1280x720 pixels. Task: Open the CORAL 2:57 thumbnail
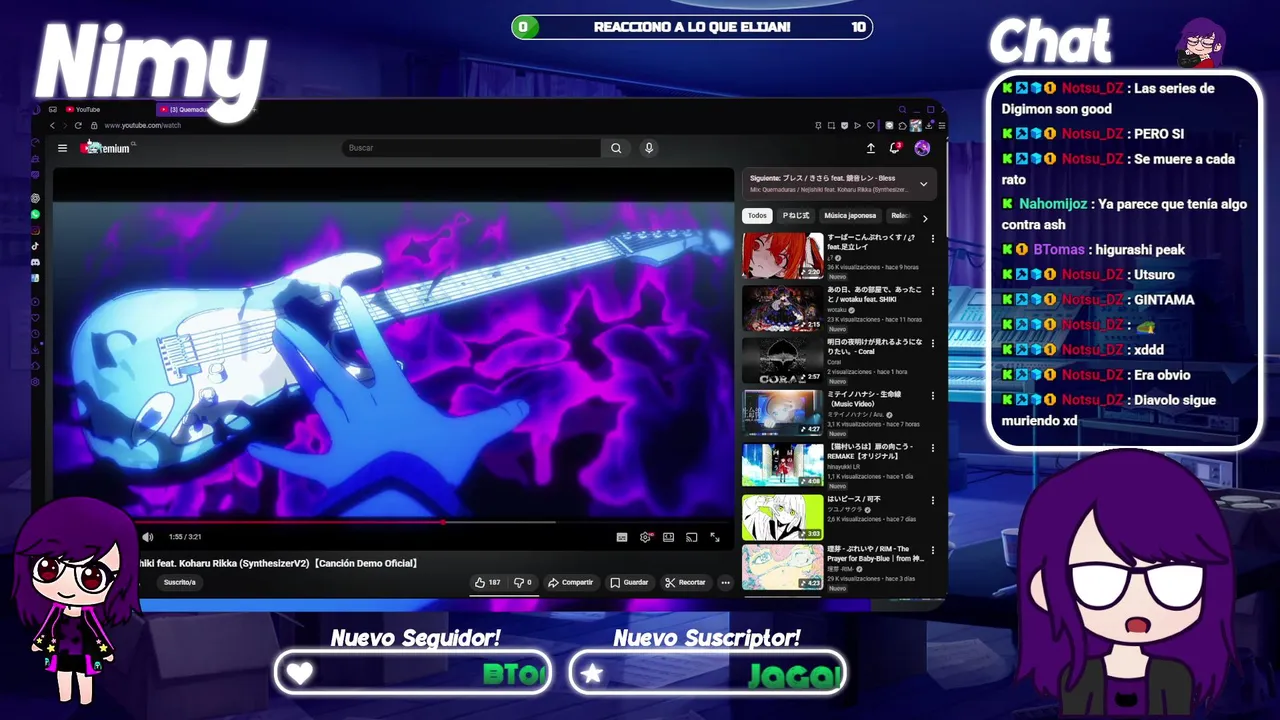tap(783, 361)
